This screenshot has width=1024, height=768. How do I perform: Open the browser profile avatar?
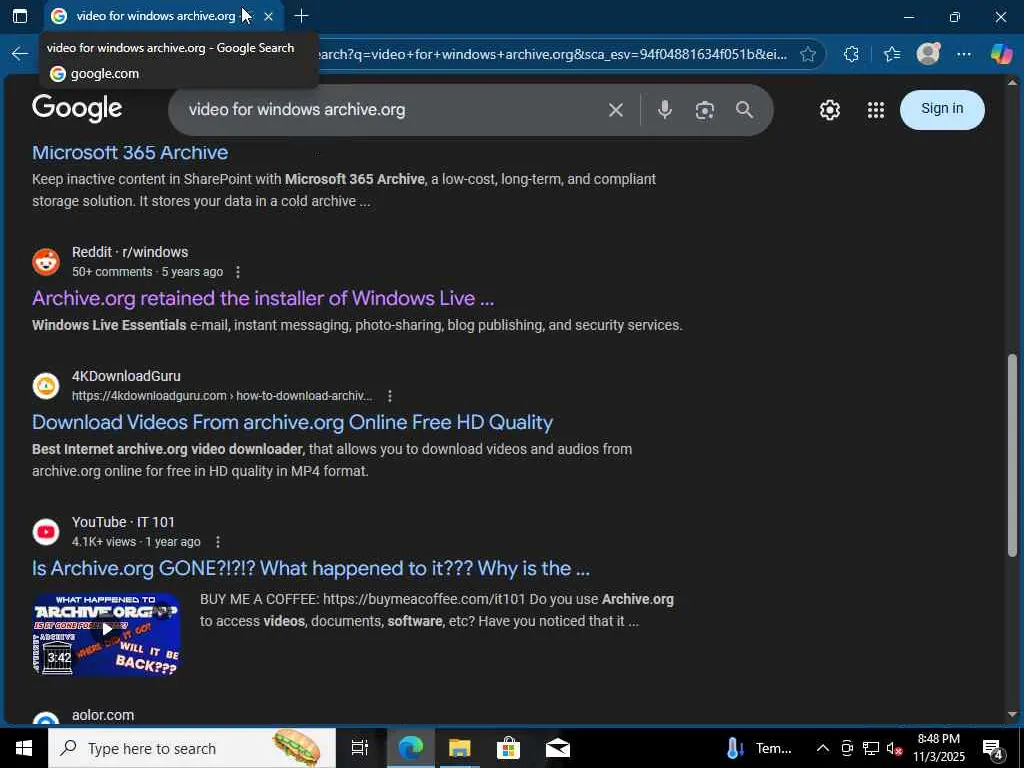click(928, 54)
